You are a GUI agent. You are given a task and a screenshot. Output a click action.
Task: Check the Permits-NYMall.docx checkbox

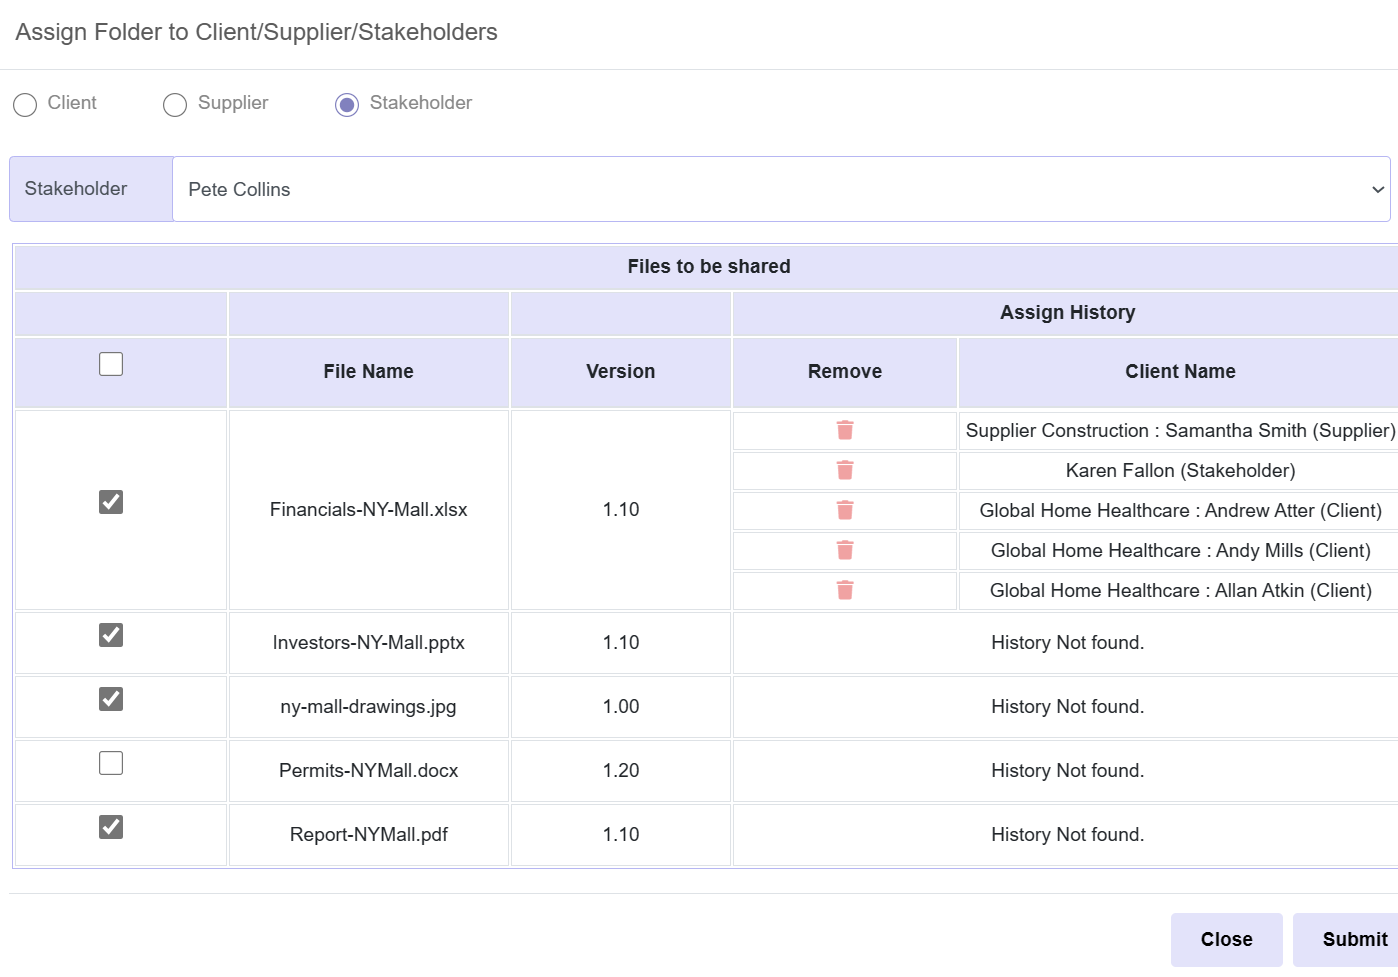click(111, 763)
